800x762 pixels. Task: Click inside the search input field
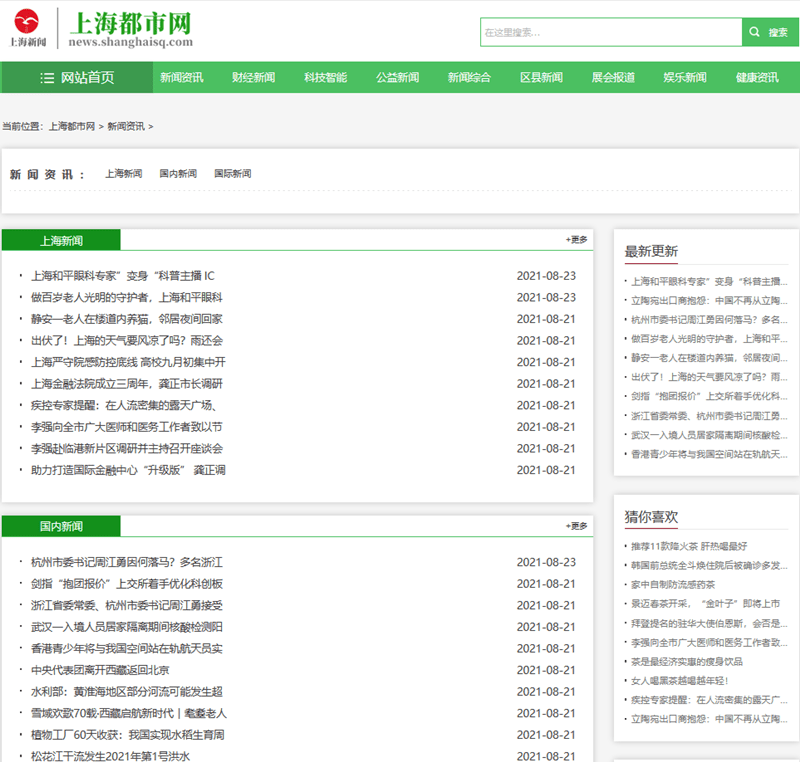pyautogui.click(x=610, y=32)
